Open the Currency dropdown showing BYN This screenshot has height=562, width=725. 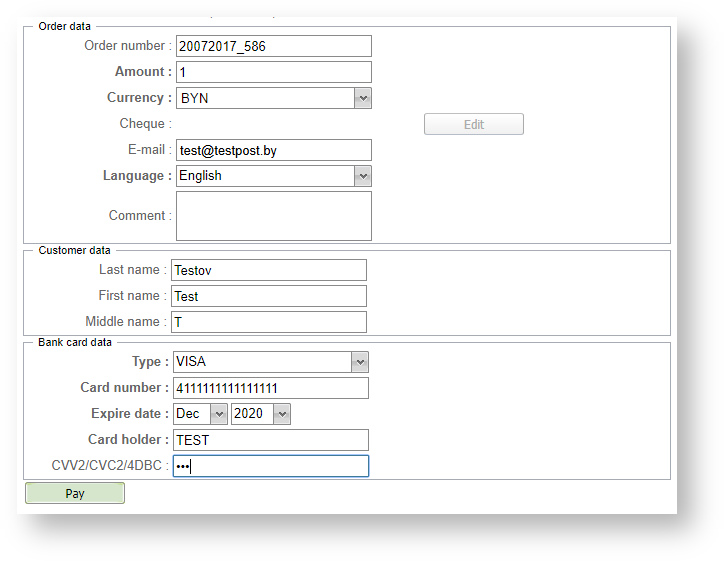click(x=273, y=98)
